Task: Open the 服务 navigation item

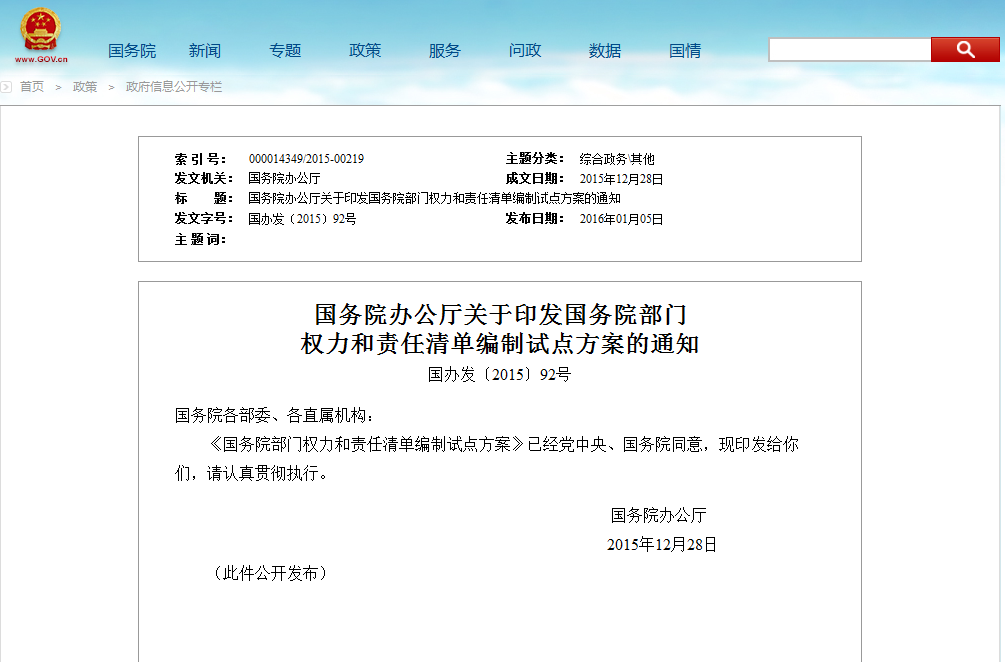Action: point(445,51)
